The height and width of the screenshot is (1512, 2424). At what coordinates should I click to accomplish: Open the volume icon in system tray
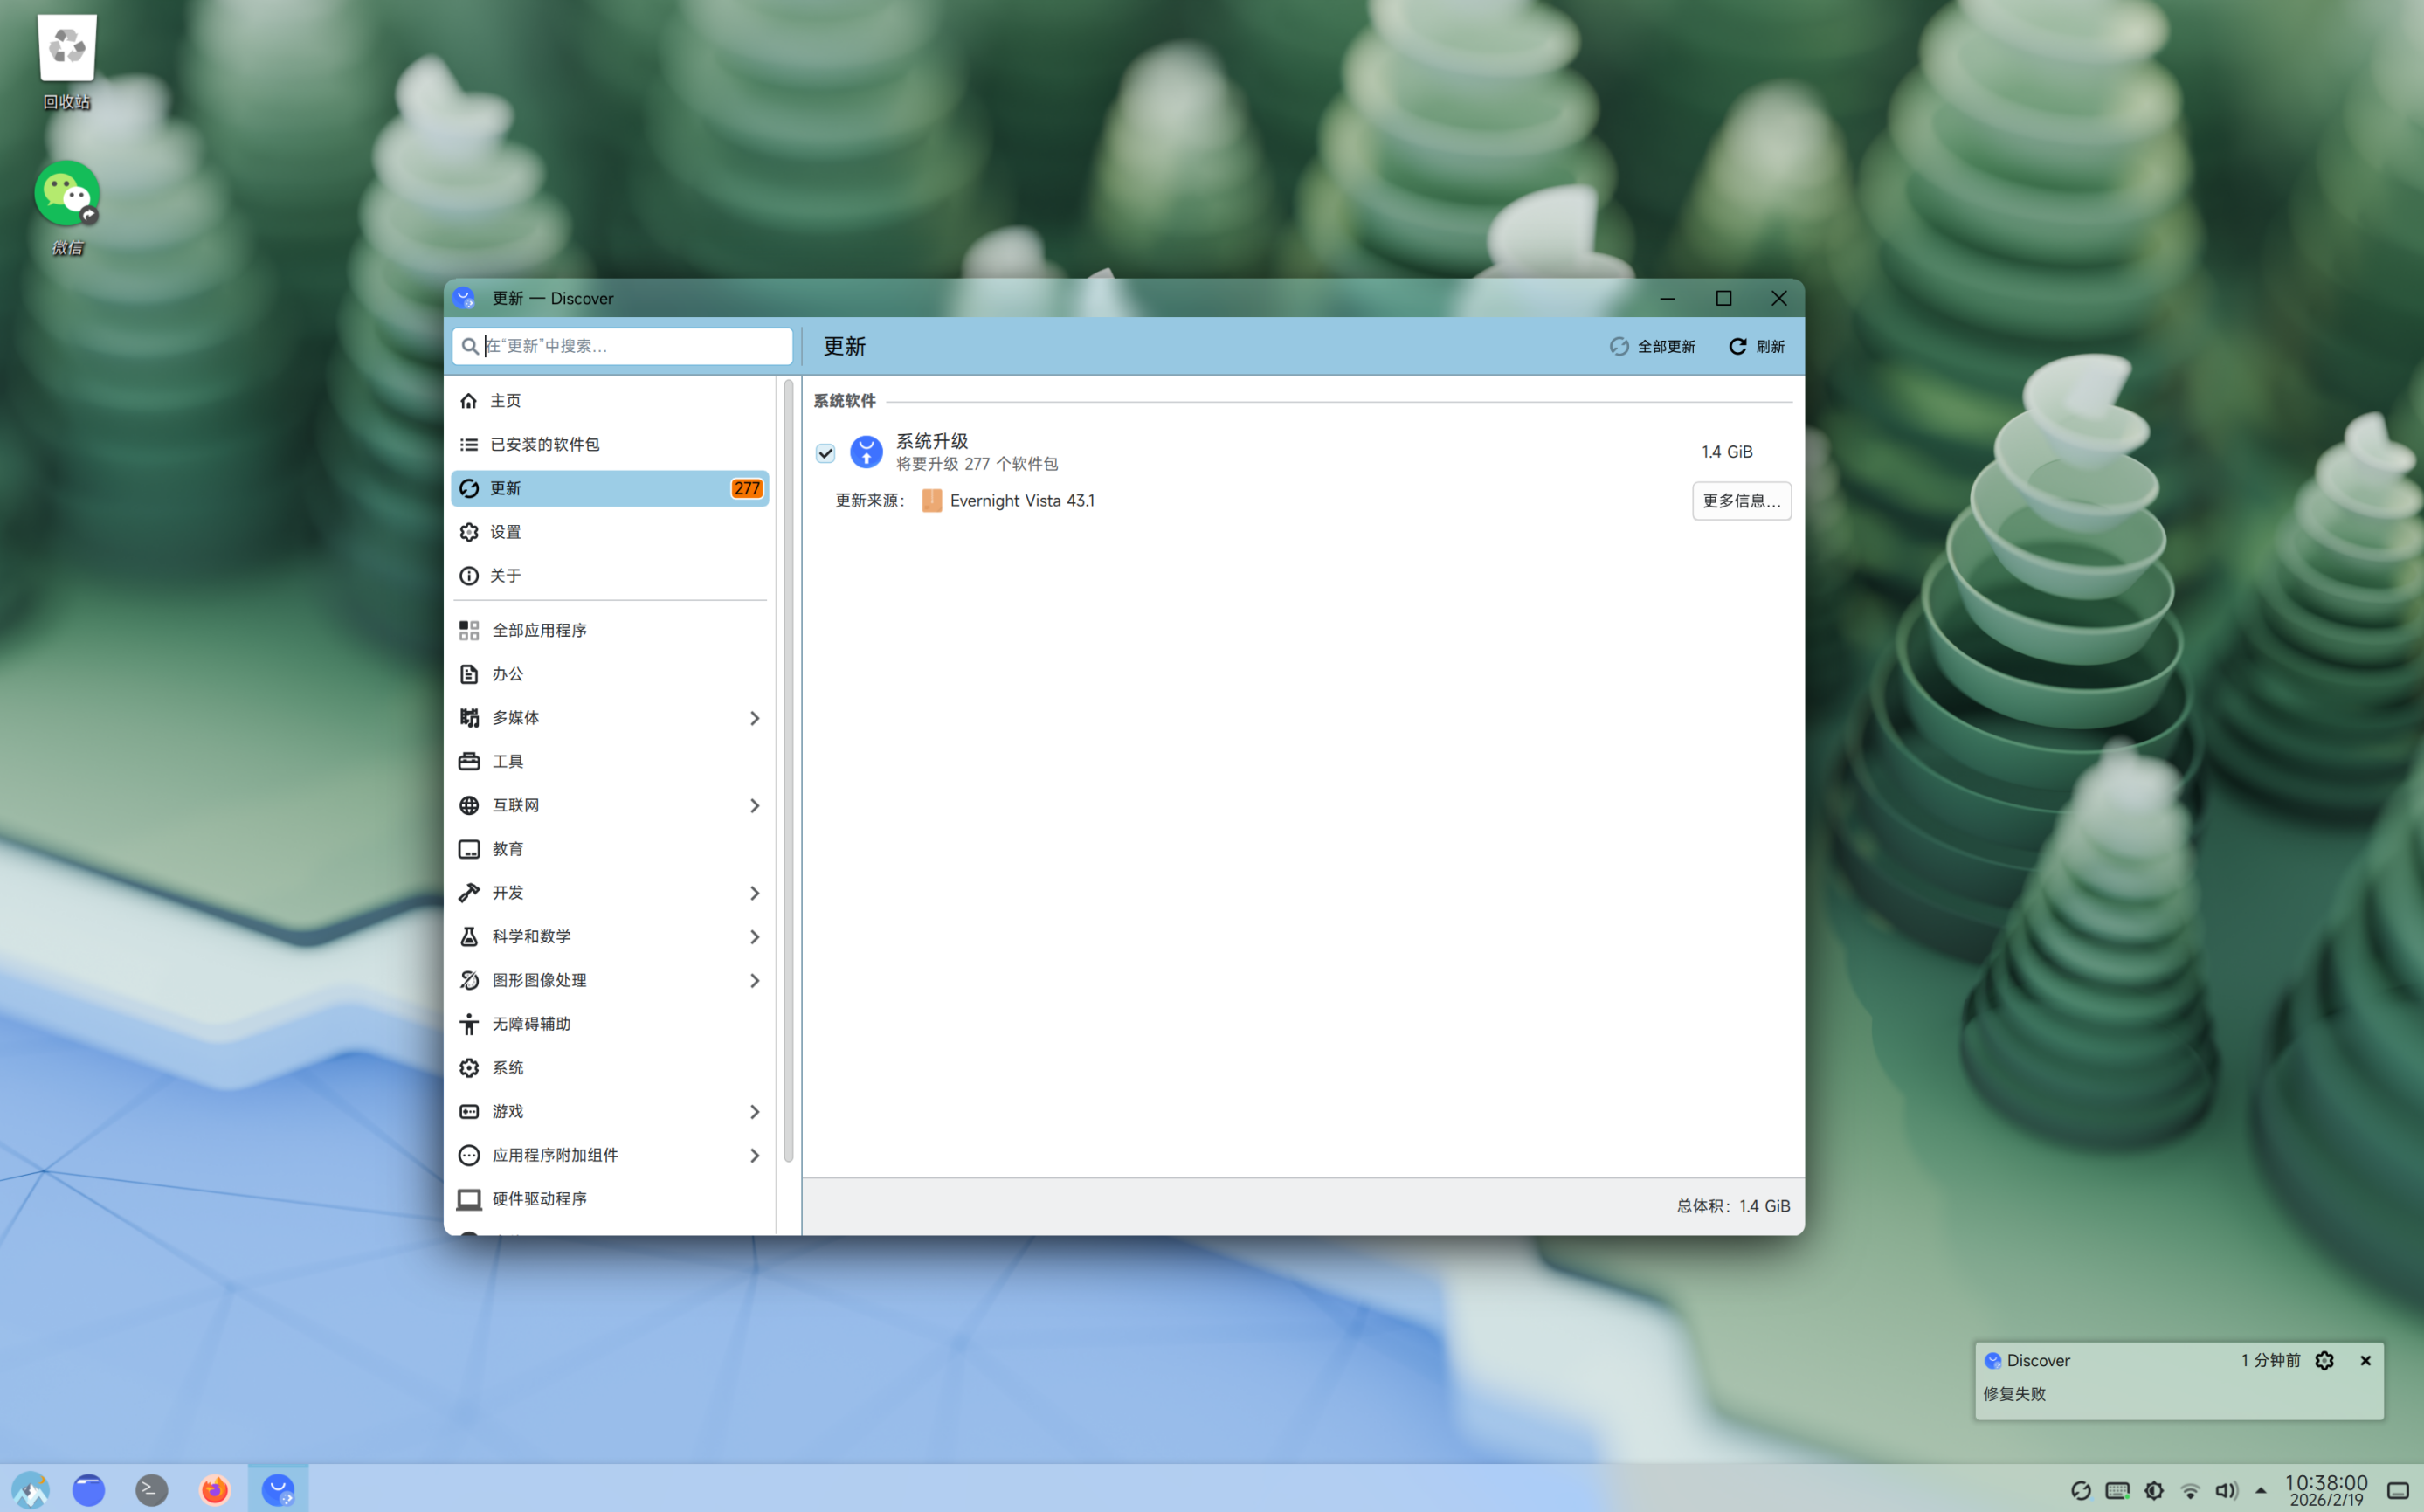click(2225, 1490)
